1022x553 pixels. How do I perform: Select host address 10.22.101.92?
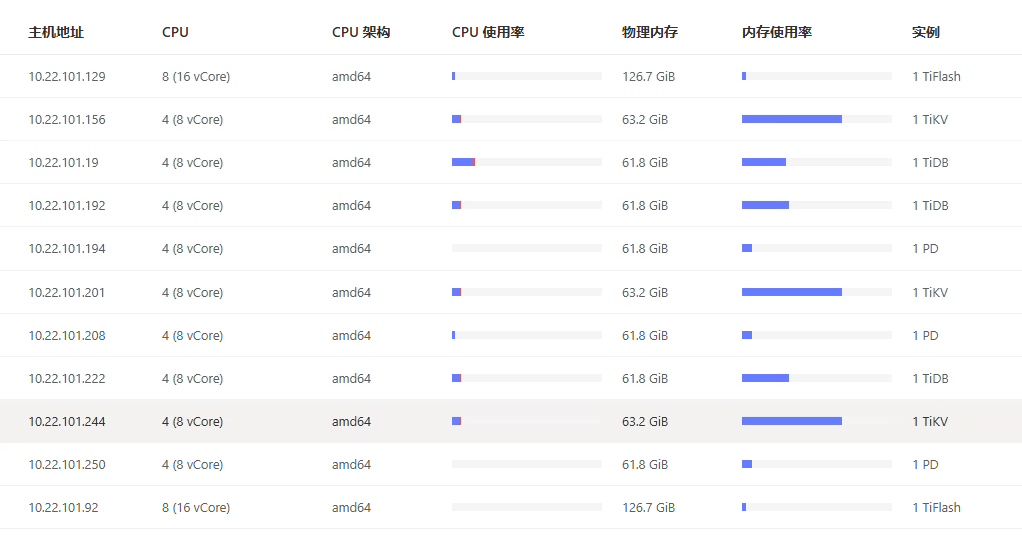(63, 507)
